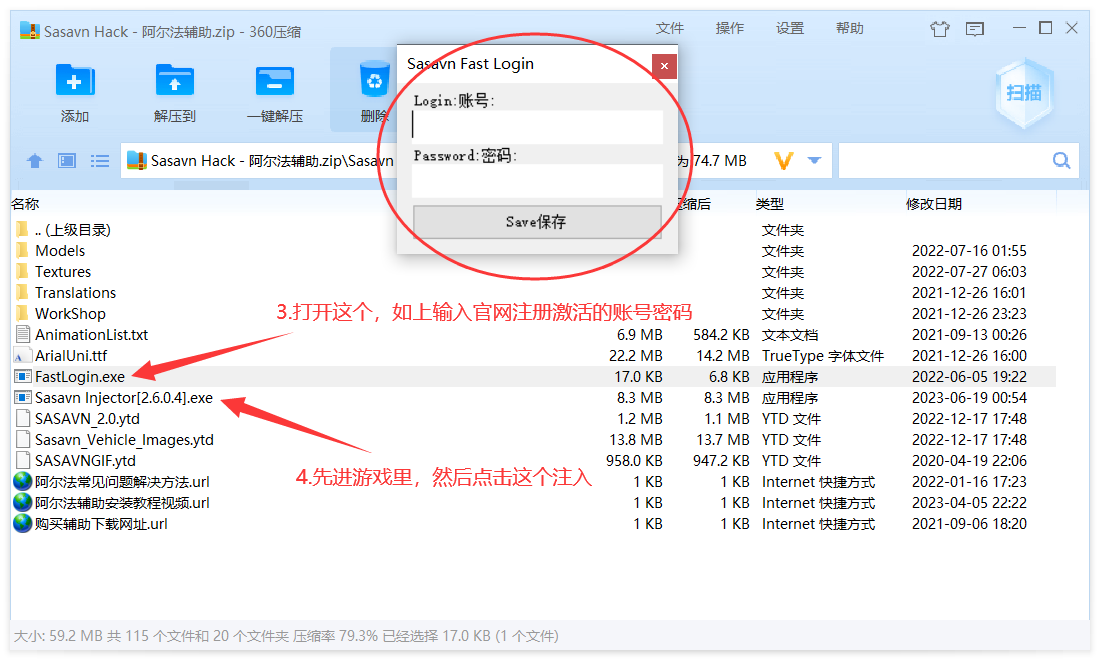This screenshot has width=1100, height=660.
Task: Click the Login 账号 input field
Action: [537, 127]
